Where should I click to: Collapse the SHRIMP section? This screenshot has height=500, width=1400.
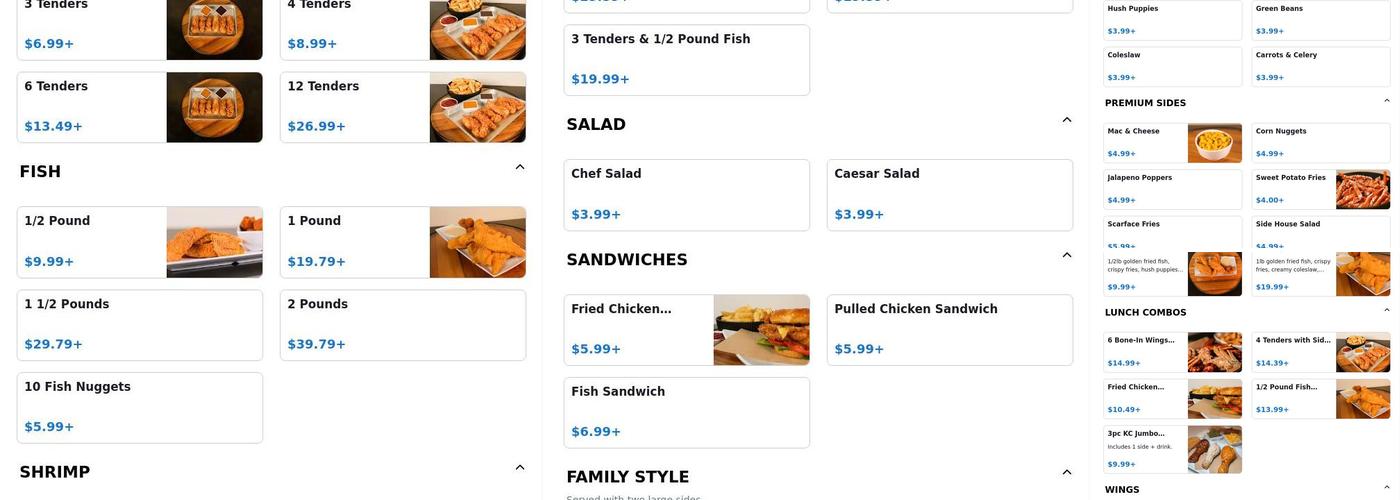pyautogui.click(x=520, y=467)
